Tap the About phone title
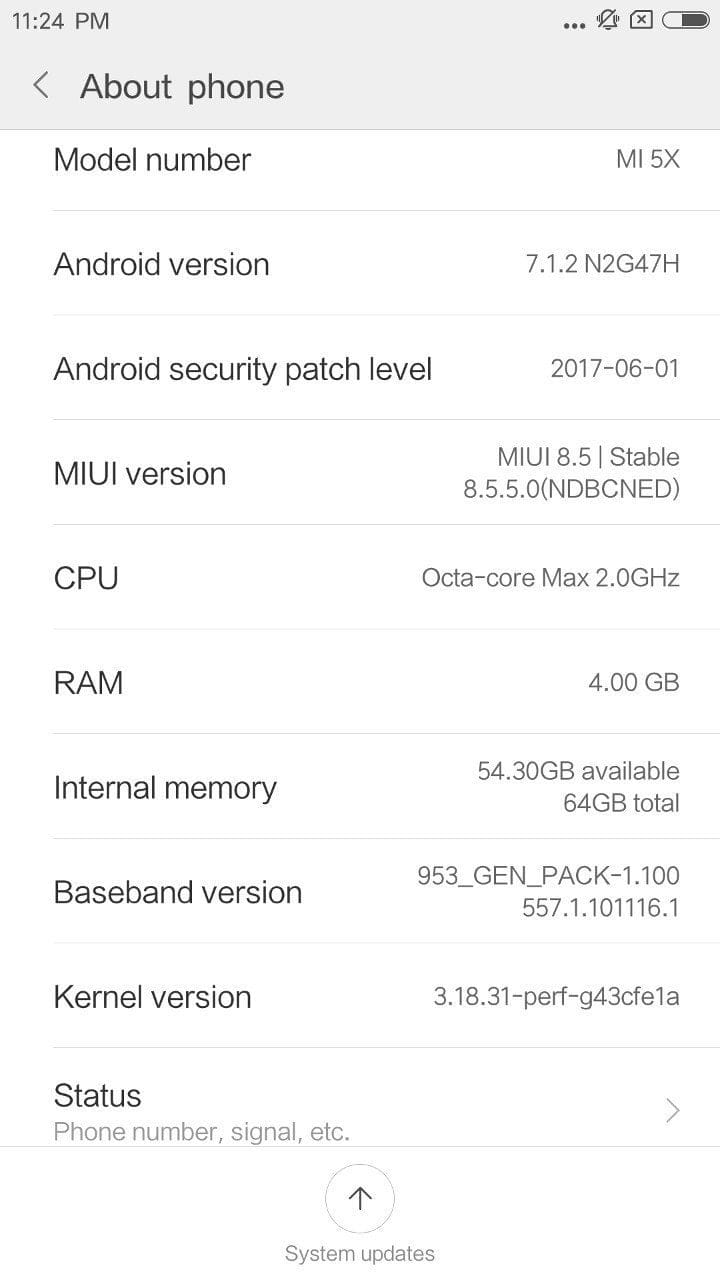 coord(182,87)
